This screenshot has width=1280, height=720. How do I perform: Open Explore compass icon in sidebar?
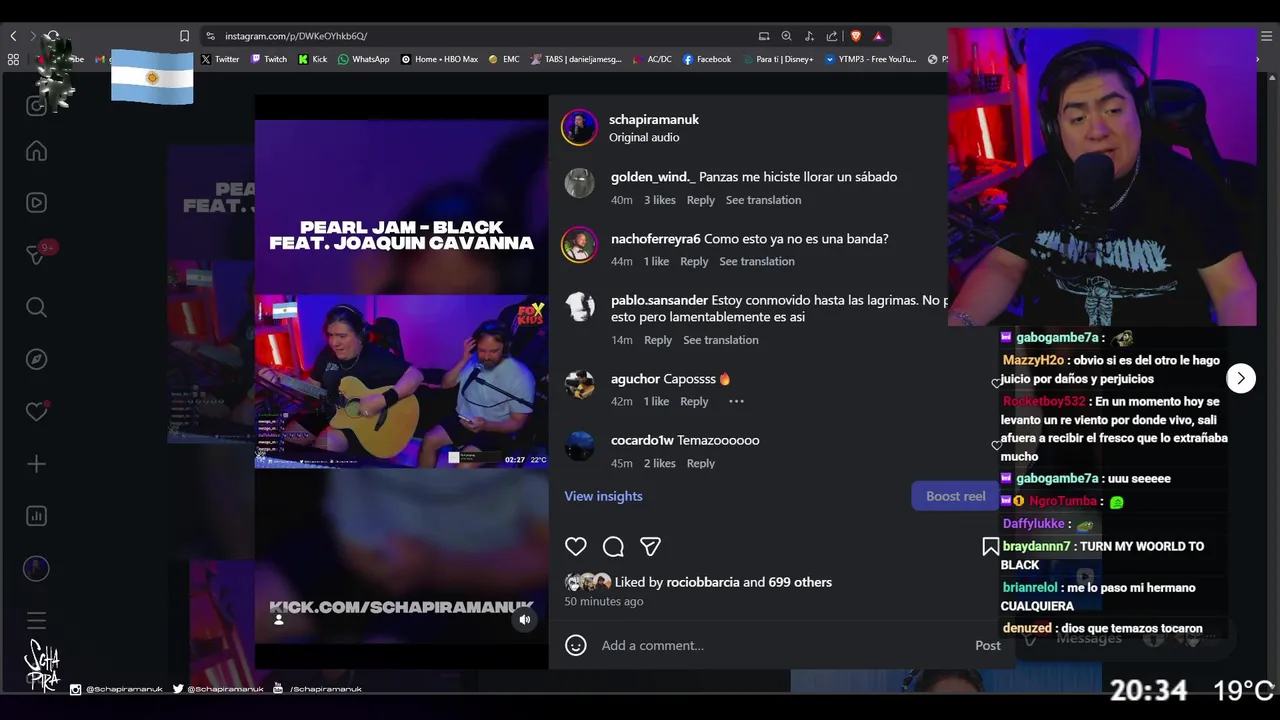pos(36,359)
